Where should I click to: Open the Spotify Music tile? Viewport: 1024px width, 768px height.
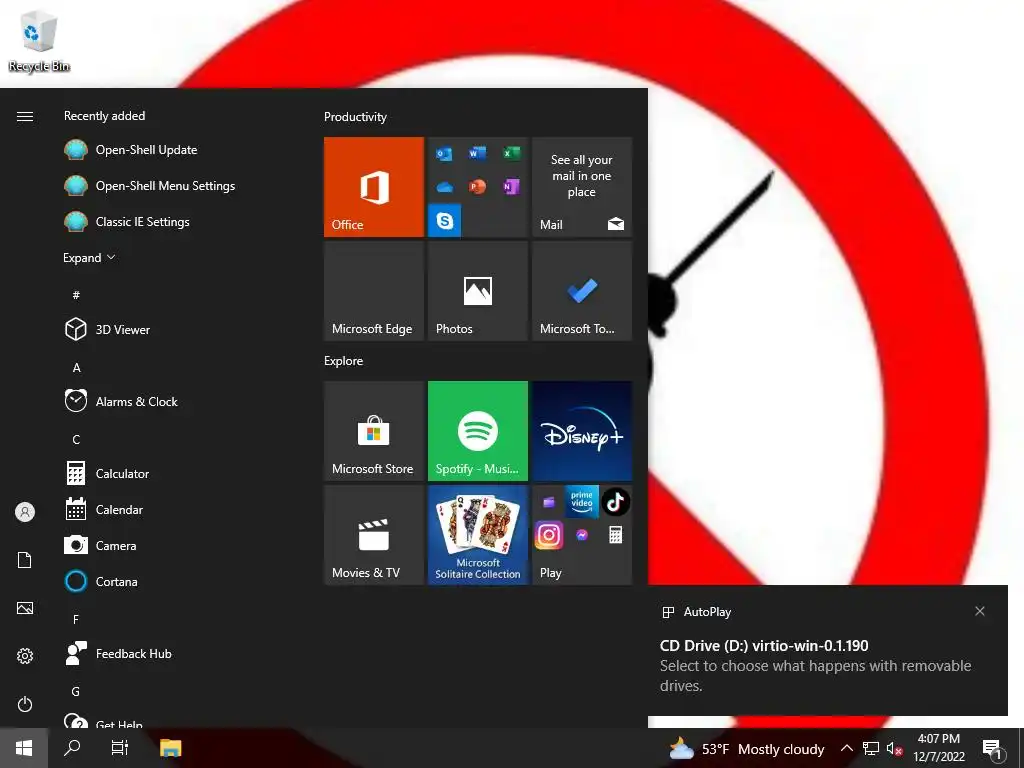click(478, 431)
